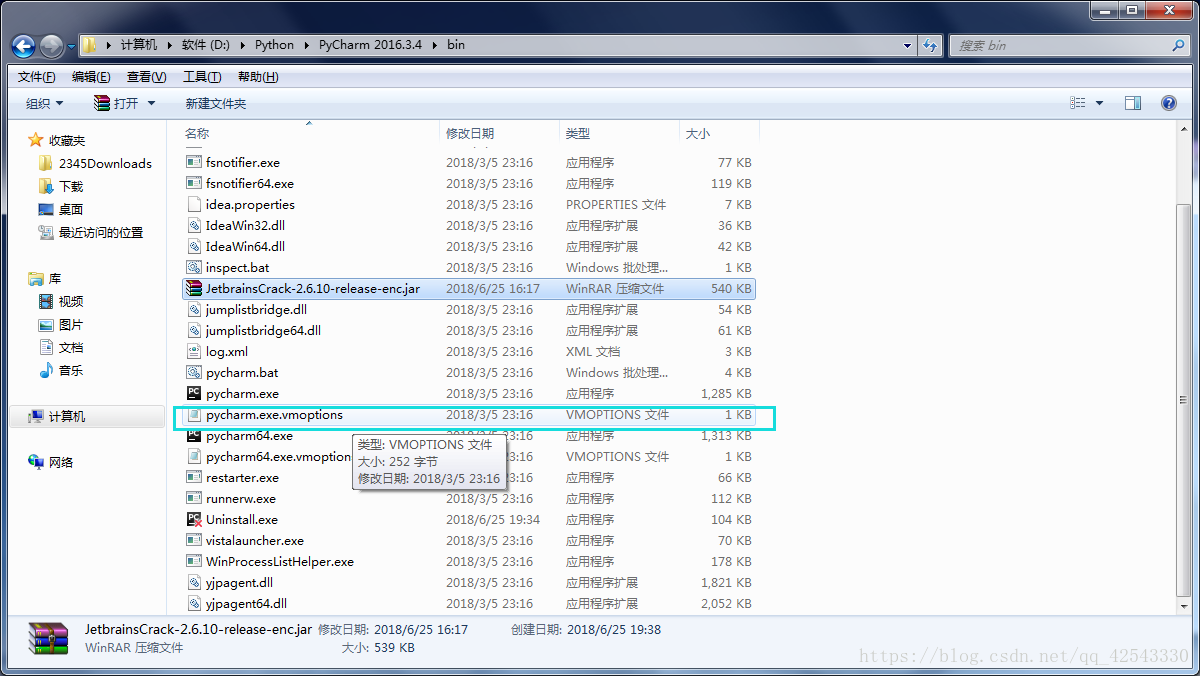This screenshot has width=1200, height=676.
Task: Sort by the 类型 column header
Action: (620, 133)
